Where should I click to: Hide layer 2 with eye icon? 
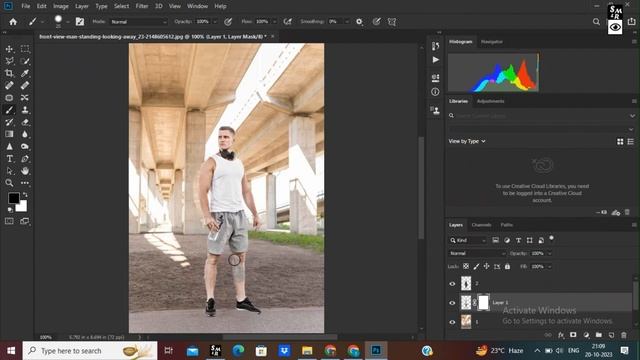click(x=452, y=284)
